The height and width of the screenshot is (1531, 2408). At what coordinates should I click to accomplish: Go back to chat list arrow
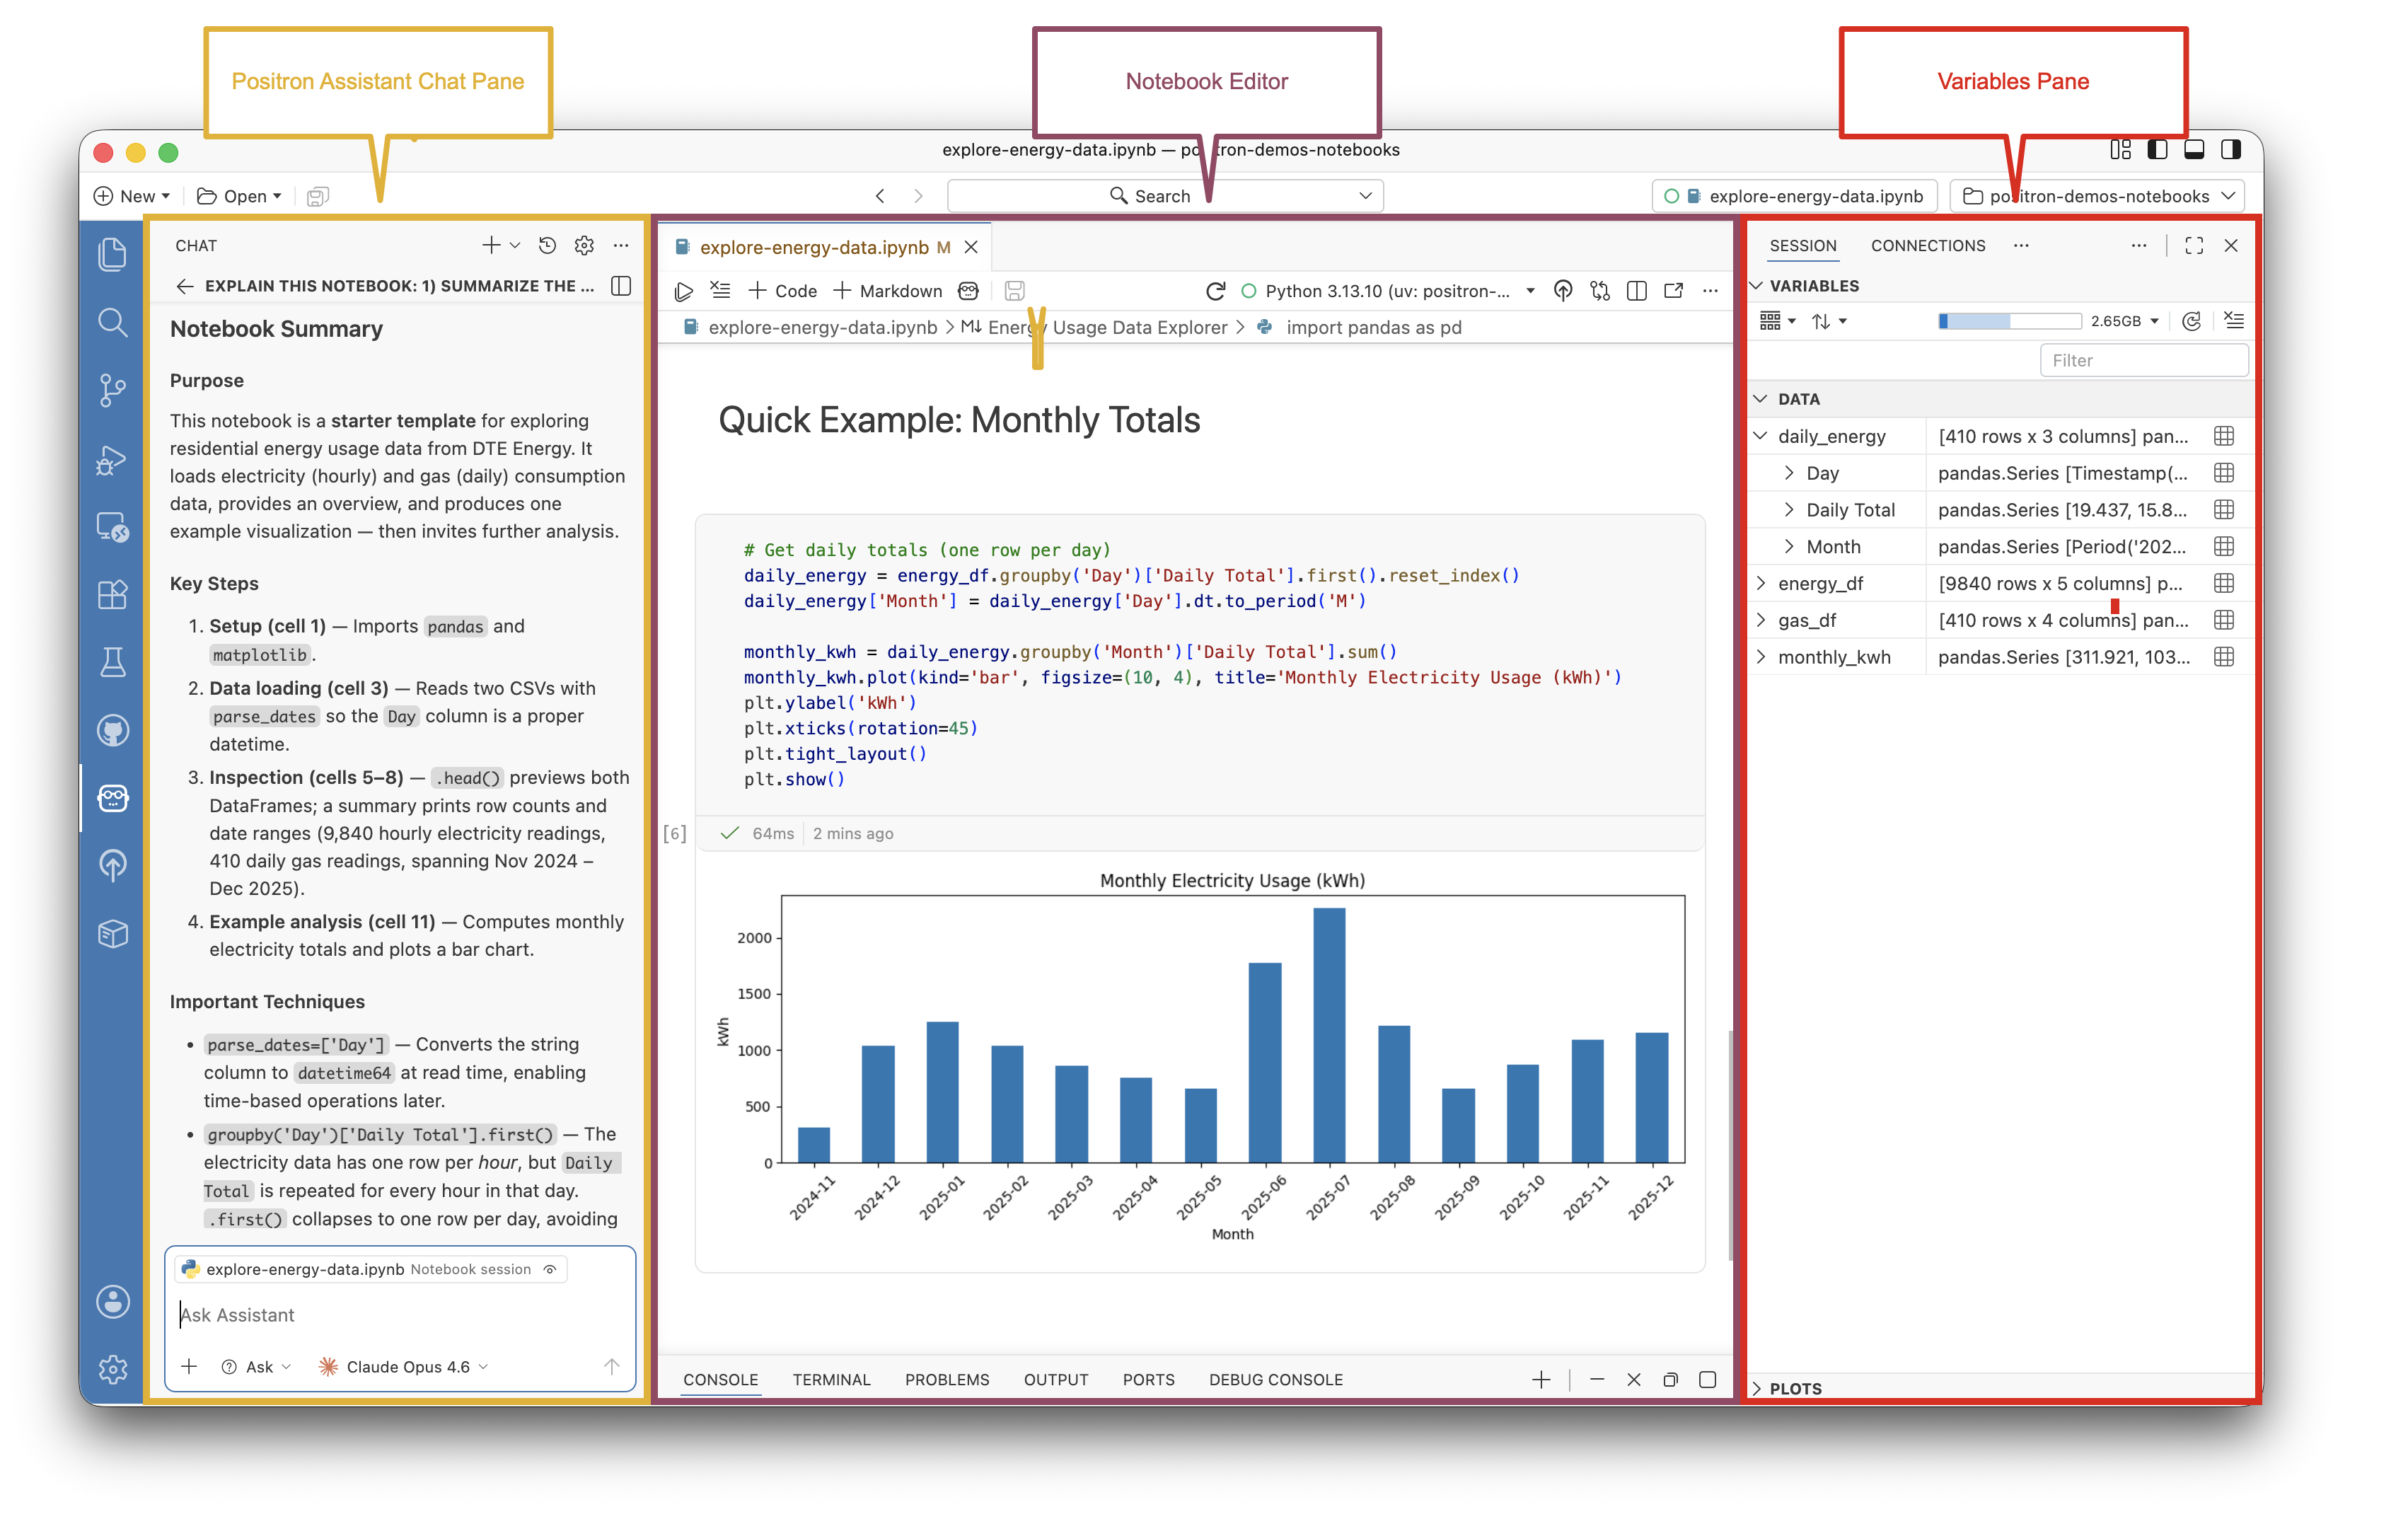(x=184, y=286)
